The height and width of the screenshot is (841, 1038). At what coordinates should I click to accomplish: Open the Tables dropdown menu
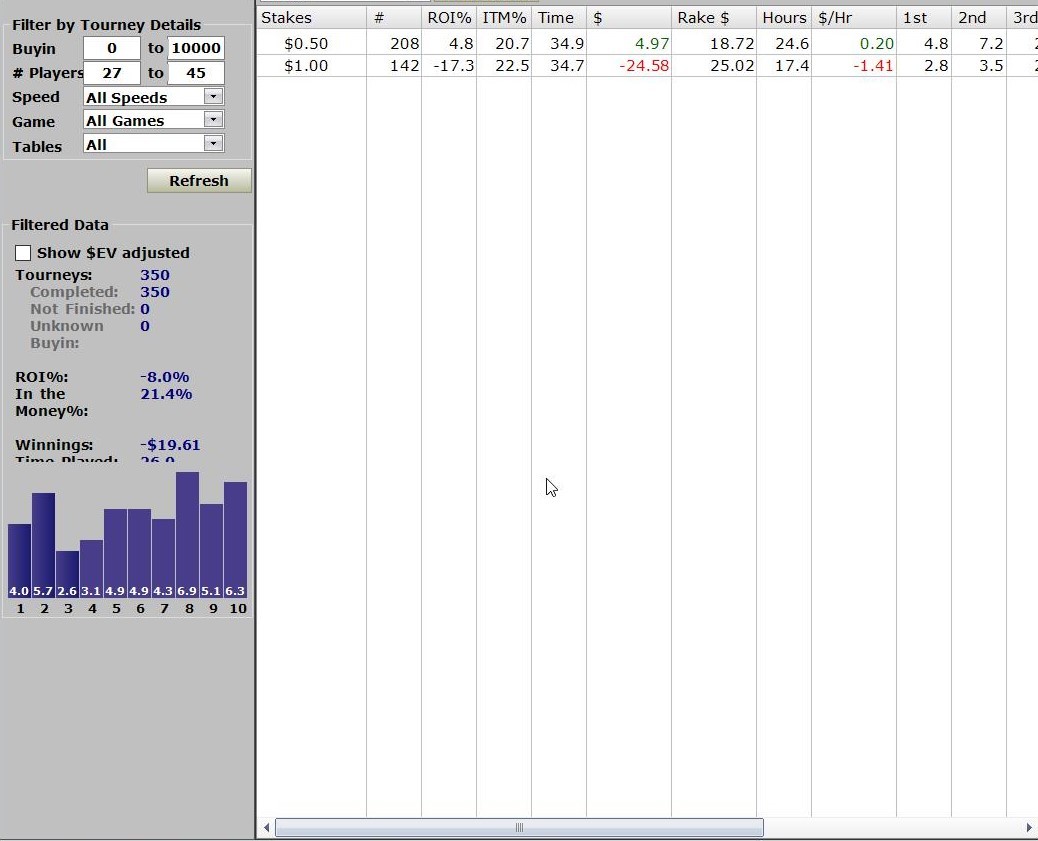tap(213, 144)
